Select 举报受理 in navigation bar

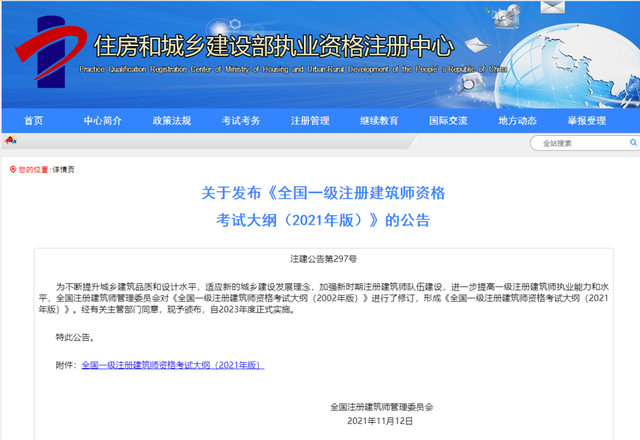[587, 120]
